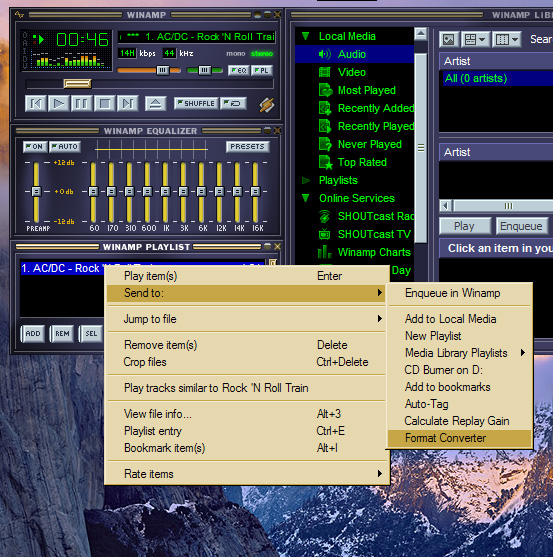
Task: Click the Audio speaker icon
Action: (325, 54)
